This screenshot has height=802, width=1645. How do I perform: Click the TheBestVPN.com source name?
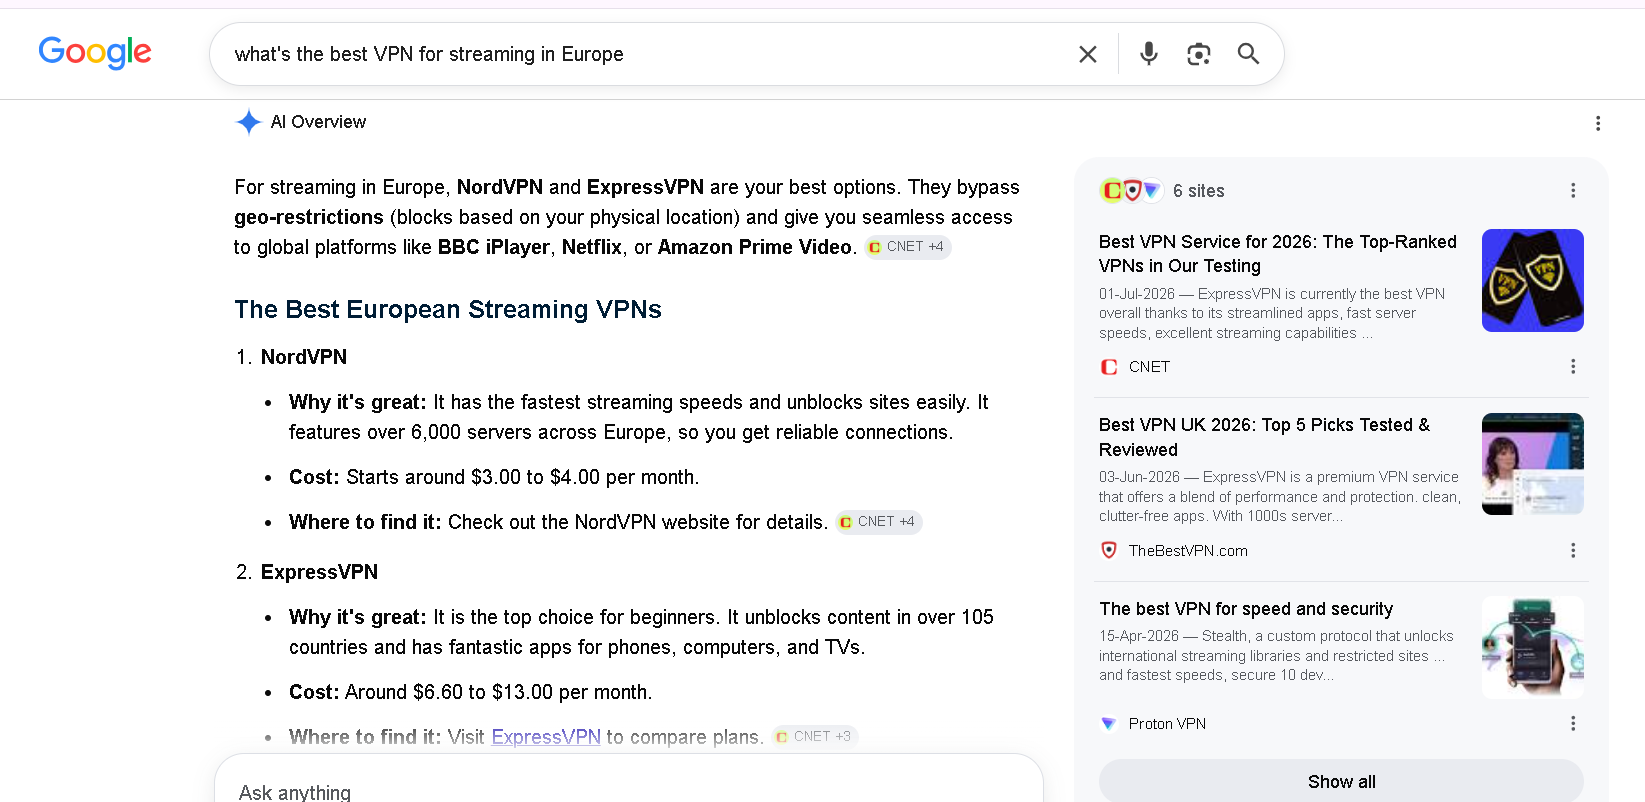[x=1188, y=551]
